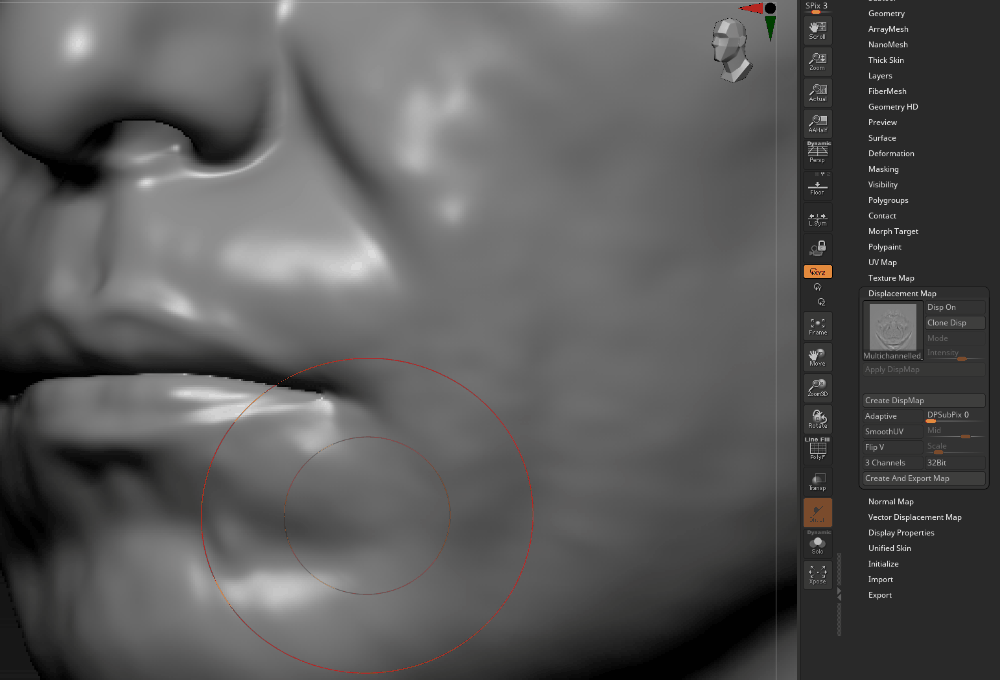Click the AAHalf view icon
The image size is (1000, 680).
click(817, 124)
